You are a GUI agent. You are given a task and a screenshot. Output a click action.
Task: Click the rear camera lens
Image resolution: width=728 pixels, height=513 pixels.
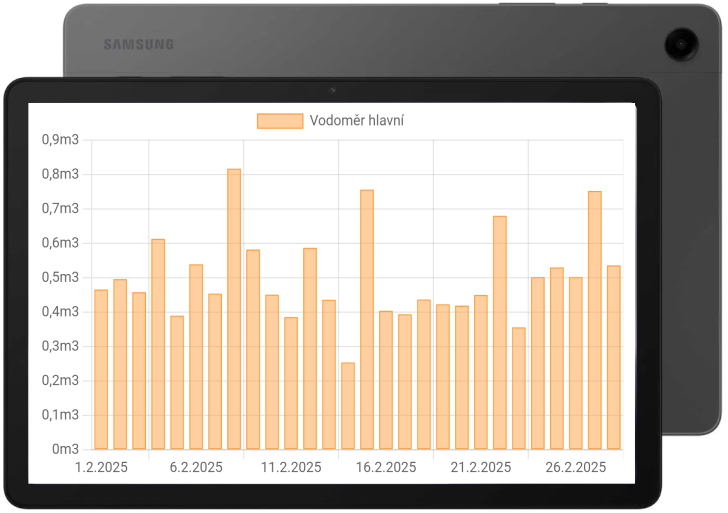tap(682, 44)
